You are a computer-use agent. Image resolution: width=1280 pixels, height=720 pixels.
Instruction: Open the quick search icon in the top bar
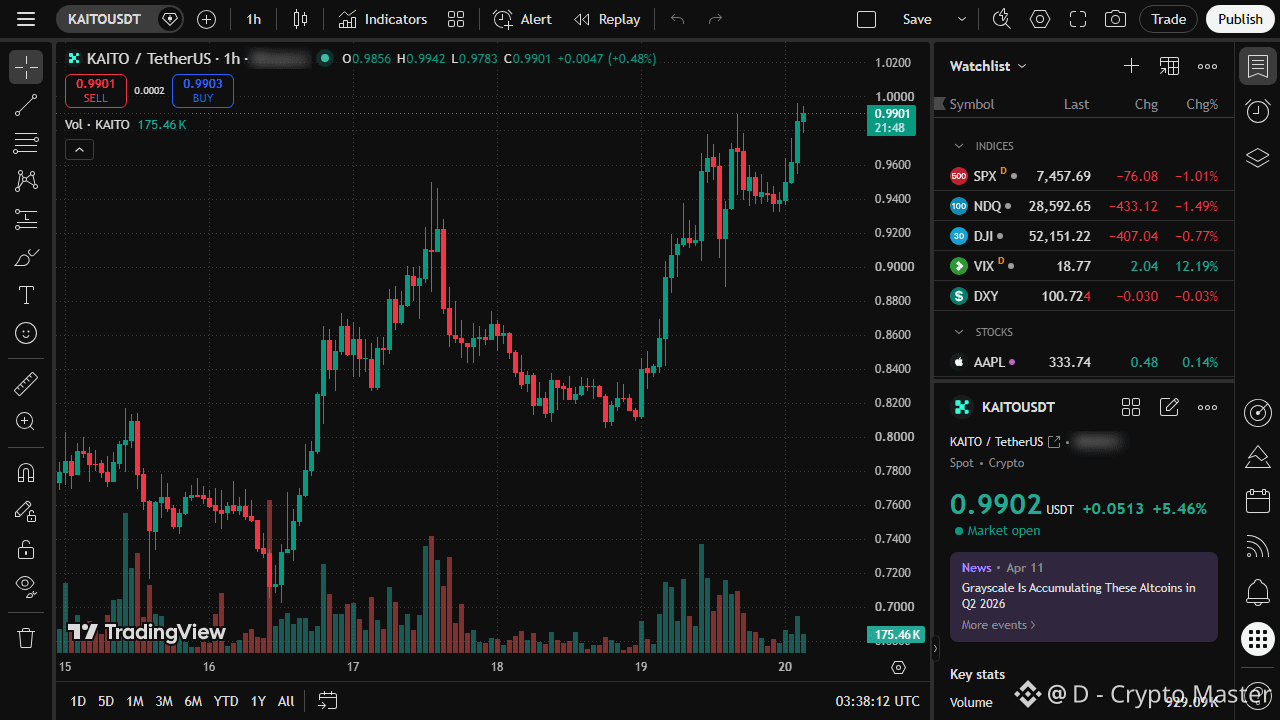(x=1001, y=19)
